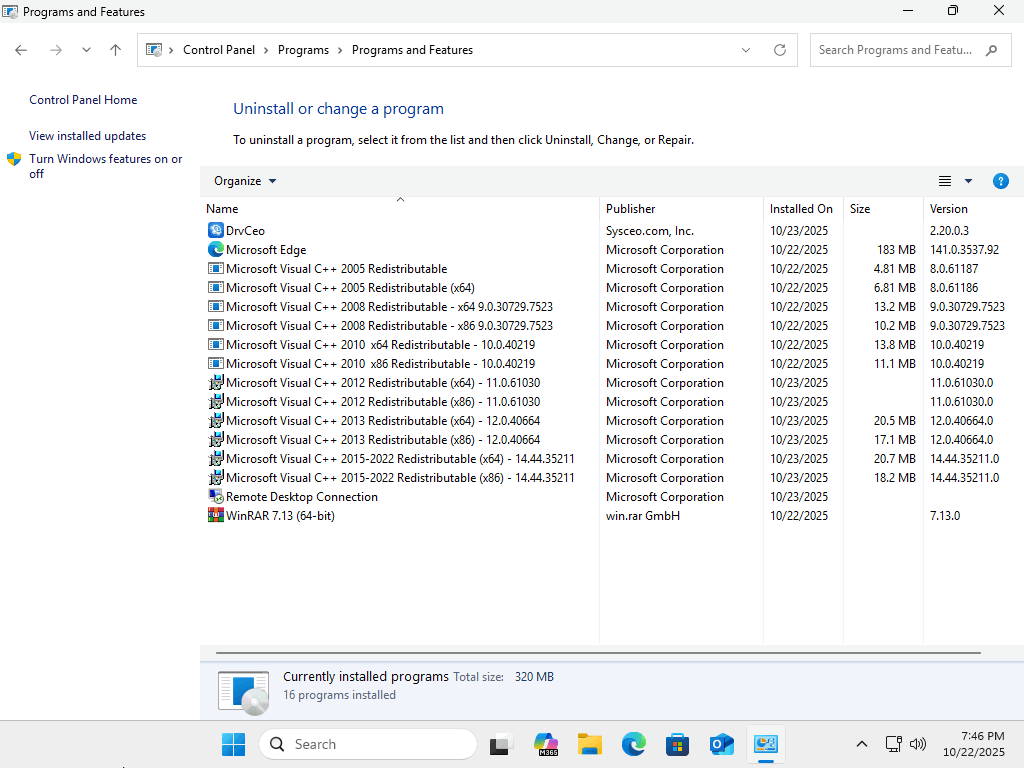
Task: Open File Explorer from the taskbar
Action: (x=590, y=744)
